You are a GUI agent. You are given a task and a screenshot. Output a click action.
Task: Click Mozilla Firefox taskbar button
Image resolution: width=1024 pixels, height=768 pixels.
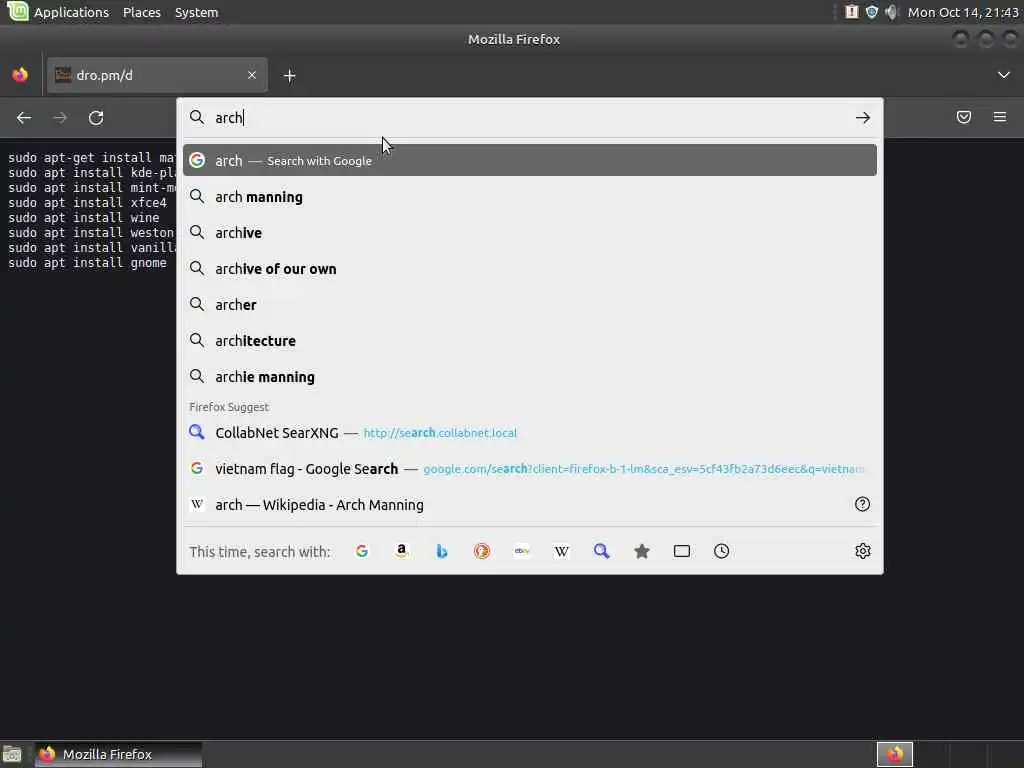[118, 754]
